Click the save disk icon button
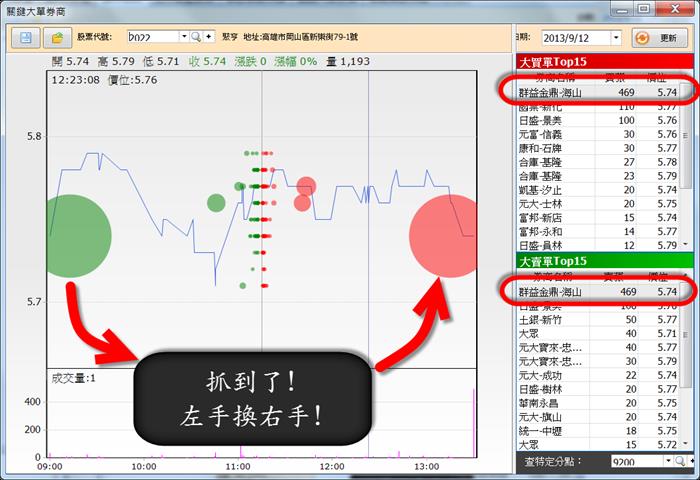Screen dimensions: 700x480 point(25,38)
